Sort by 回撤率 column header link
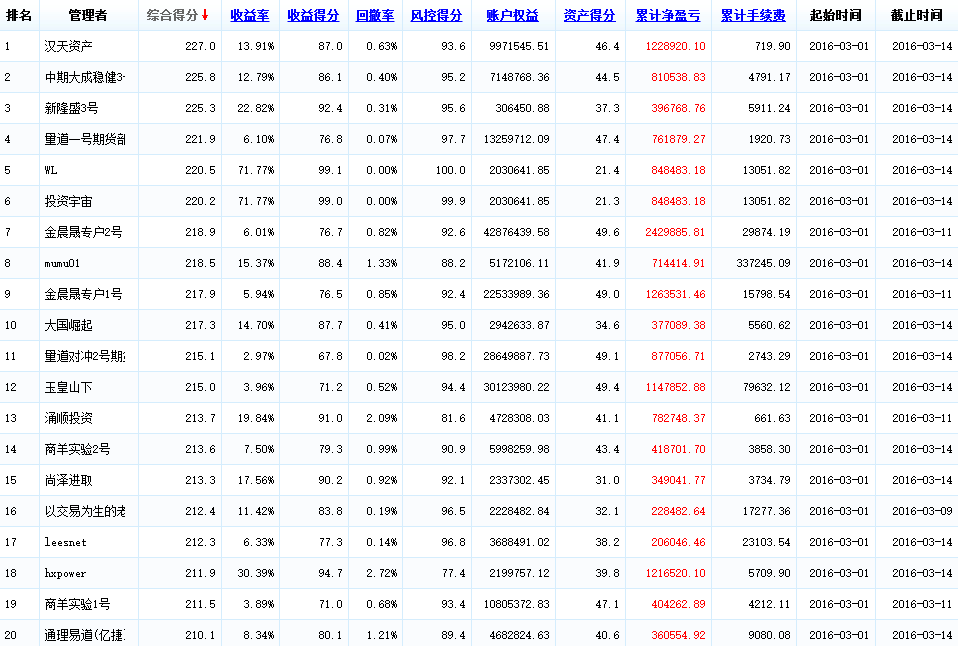 click(375, 15)
